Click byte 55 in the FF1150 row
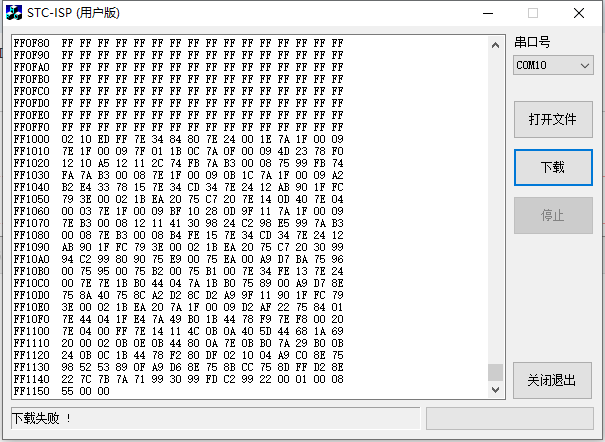Image resolution: width=605 pixels, height=442 pixels. (x=67, y=391)
